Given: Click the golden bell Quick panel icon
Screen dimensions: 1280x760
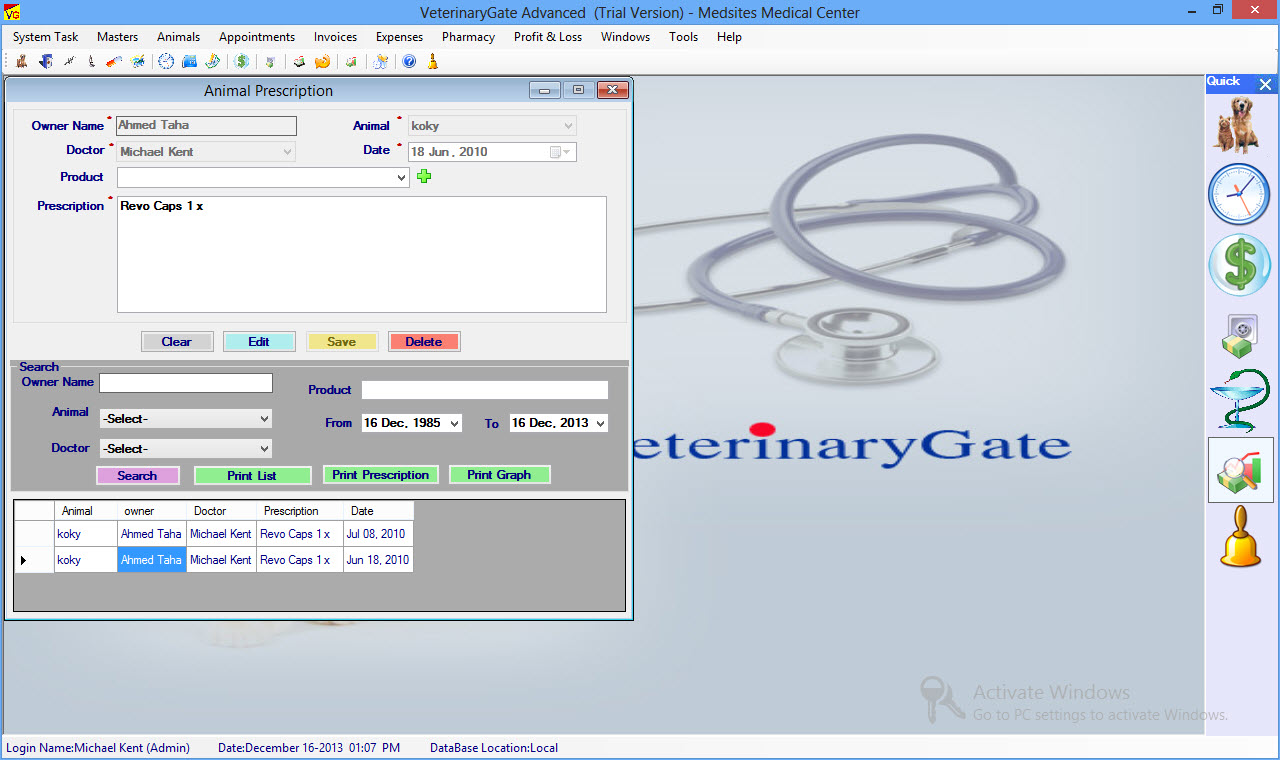Looking at the screenshot, I should [1240, 537].
